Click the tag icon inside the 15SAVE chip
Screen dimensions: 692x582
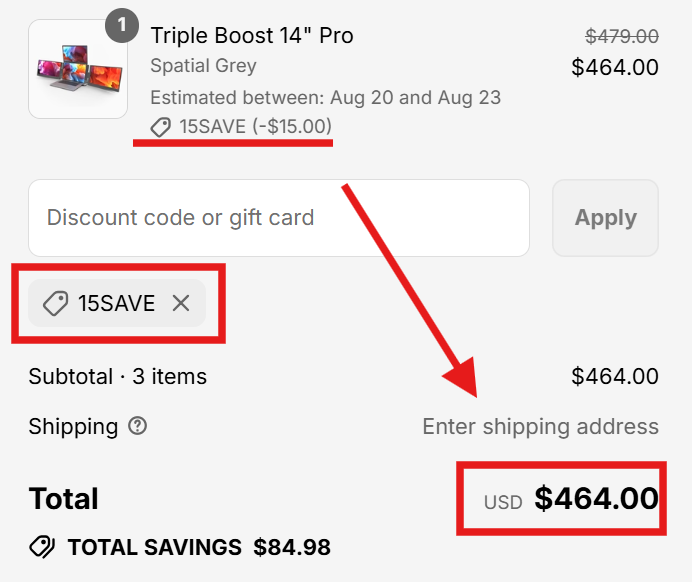55,303
